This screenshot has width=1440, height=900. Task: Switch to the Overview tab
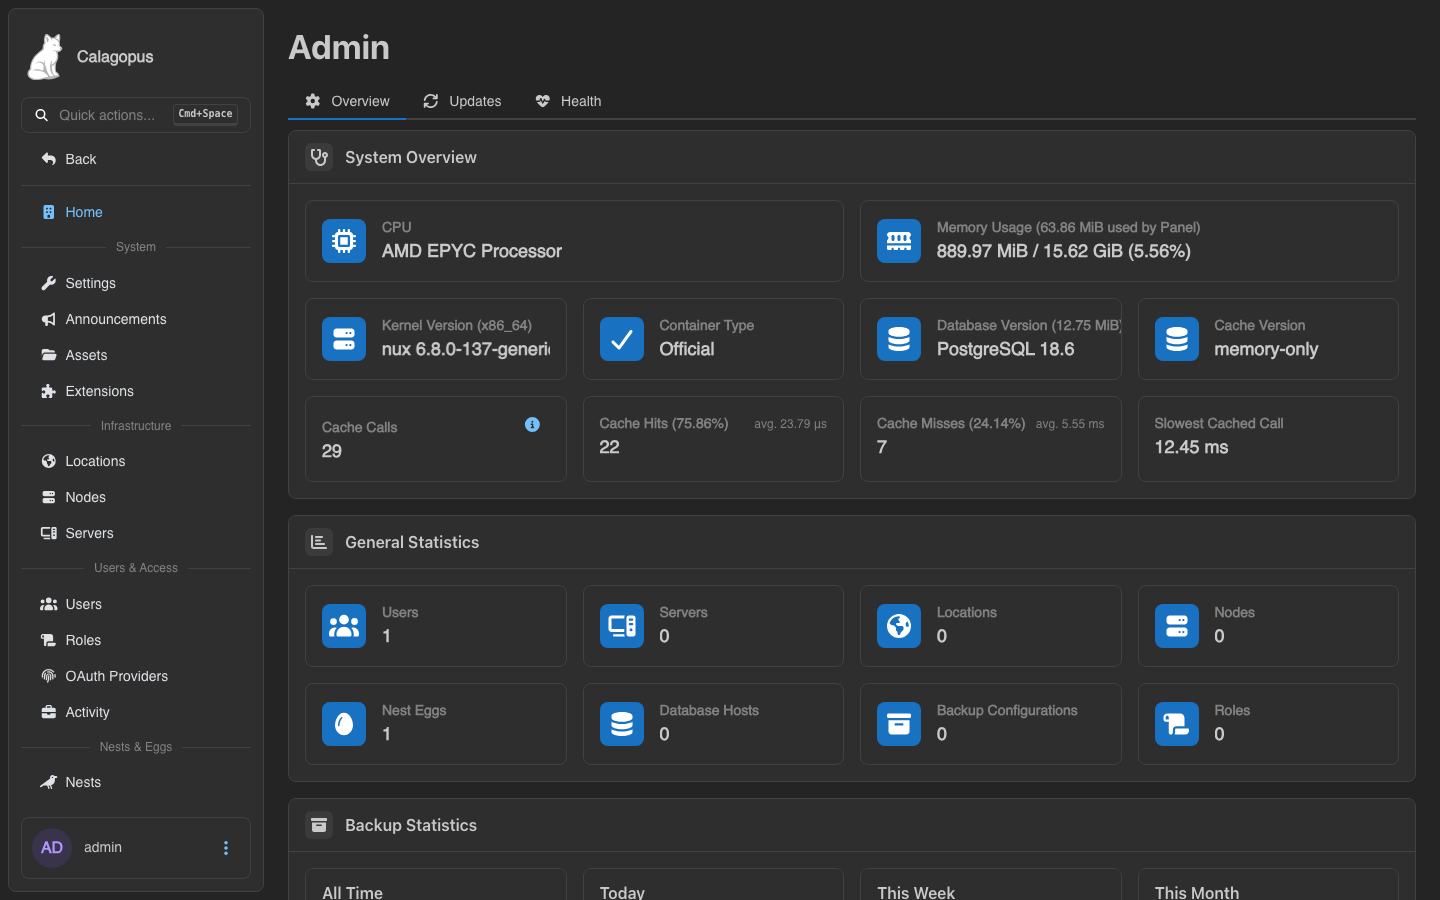click(347, 101)
